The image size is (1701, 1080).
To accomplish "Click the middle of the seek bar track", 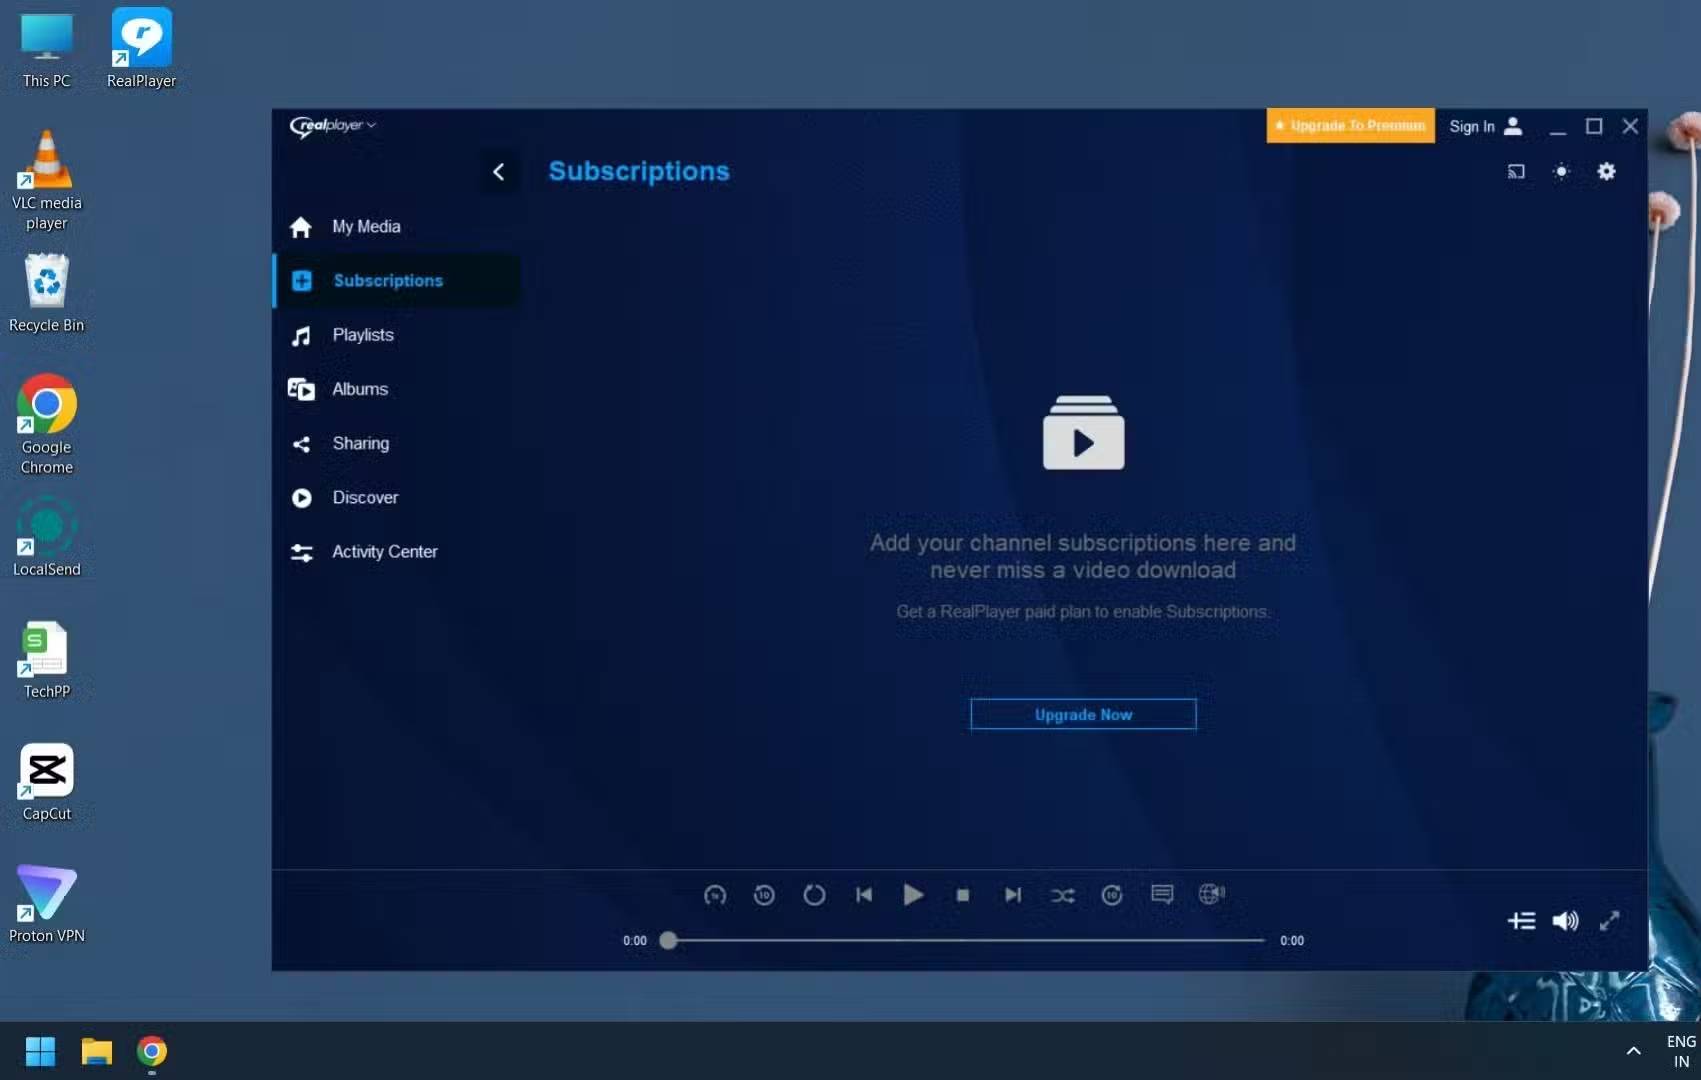I will point(966,940).
